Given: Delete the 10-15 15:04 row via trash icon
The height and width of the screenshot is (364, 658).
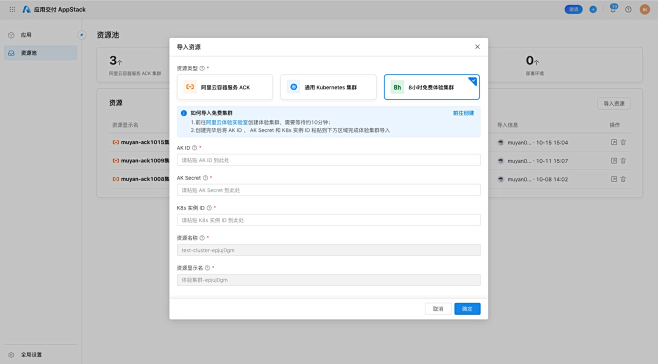Looking at the screenshot, I should coord(623,142).
